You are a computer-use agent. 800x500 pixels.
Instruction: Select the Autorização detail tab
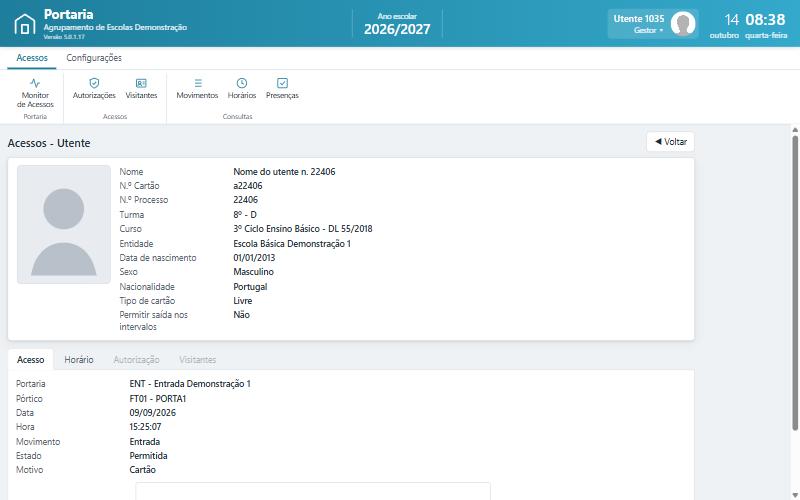[136, 360]
